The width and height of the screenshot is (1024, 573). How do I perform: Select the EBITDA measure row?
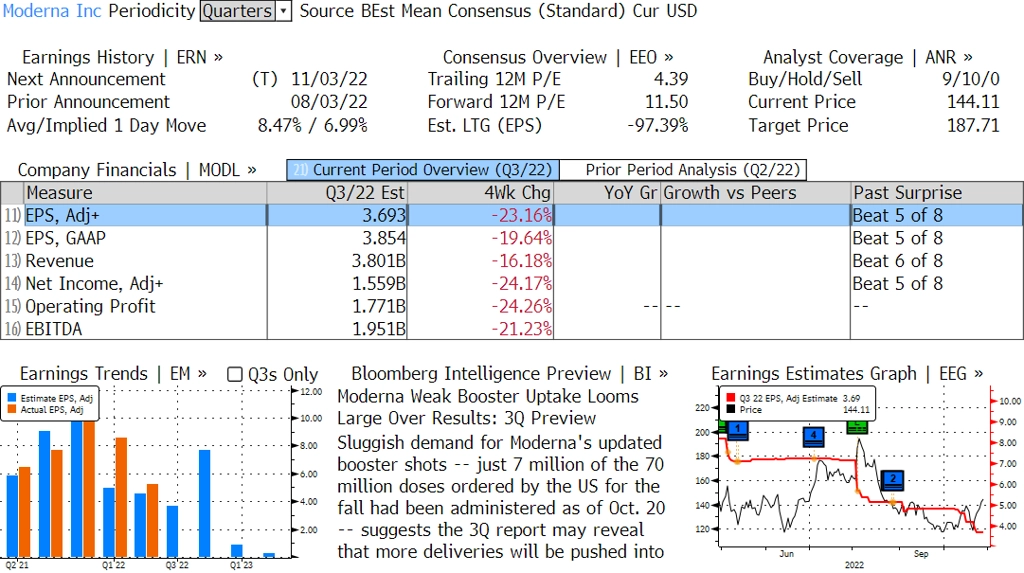(x=512, y=329)
